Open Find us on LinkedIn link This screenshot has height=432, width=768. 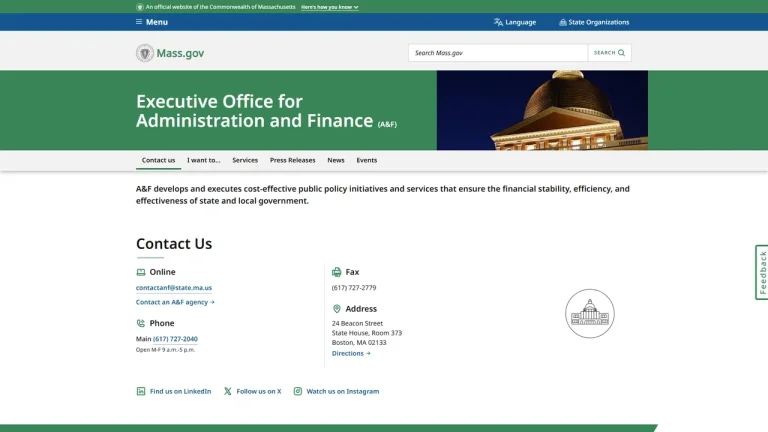click(180, 391)
